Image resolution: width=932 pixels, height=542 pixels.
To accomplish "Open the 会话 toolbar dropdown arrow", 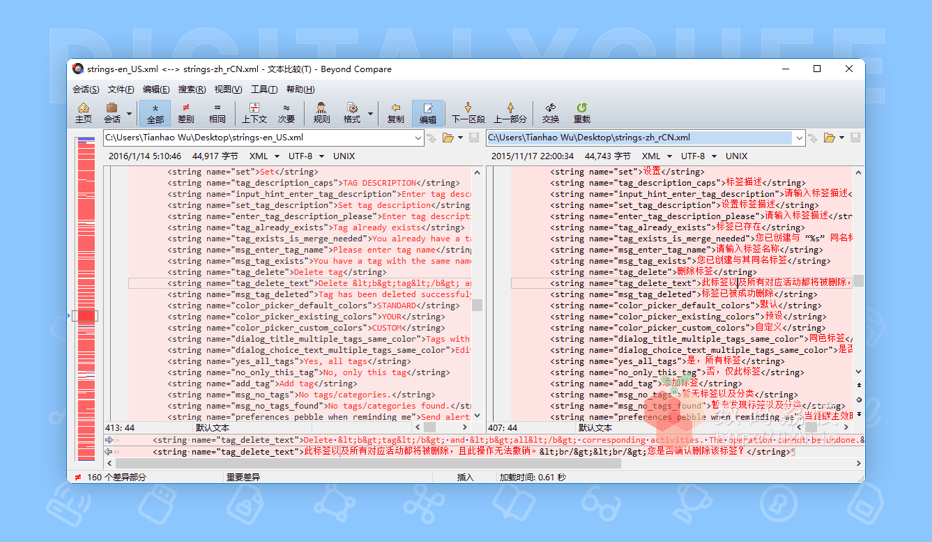I will click(x=130, y=113).
